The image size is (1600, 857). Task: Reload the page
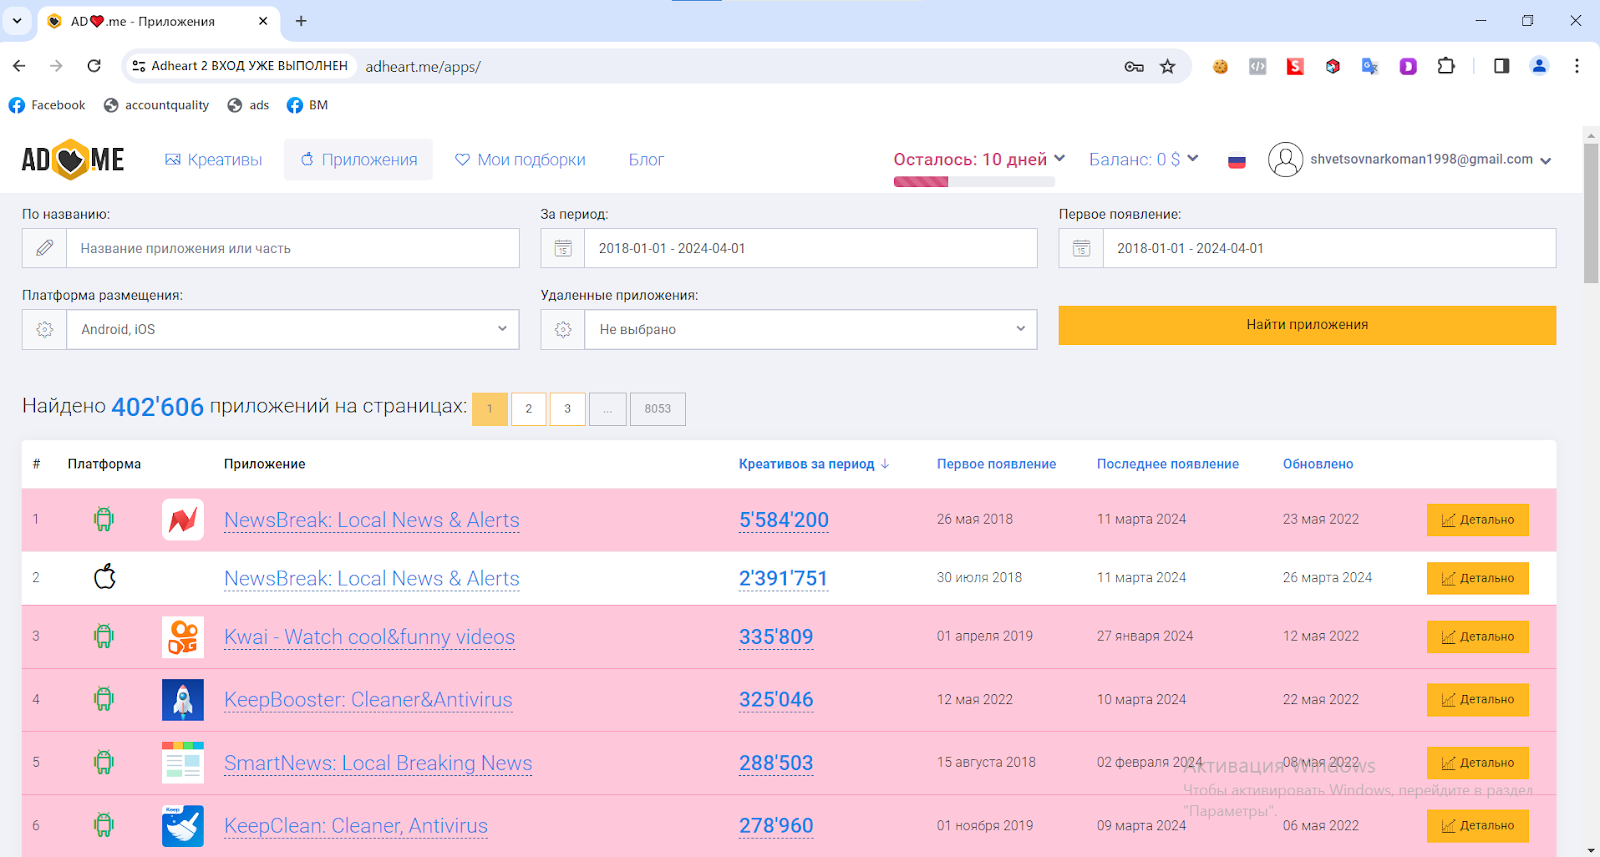[x=94, y=66]
